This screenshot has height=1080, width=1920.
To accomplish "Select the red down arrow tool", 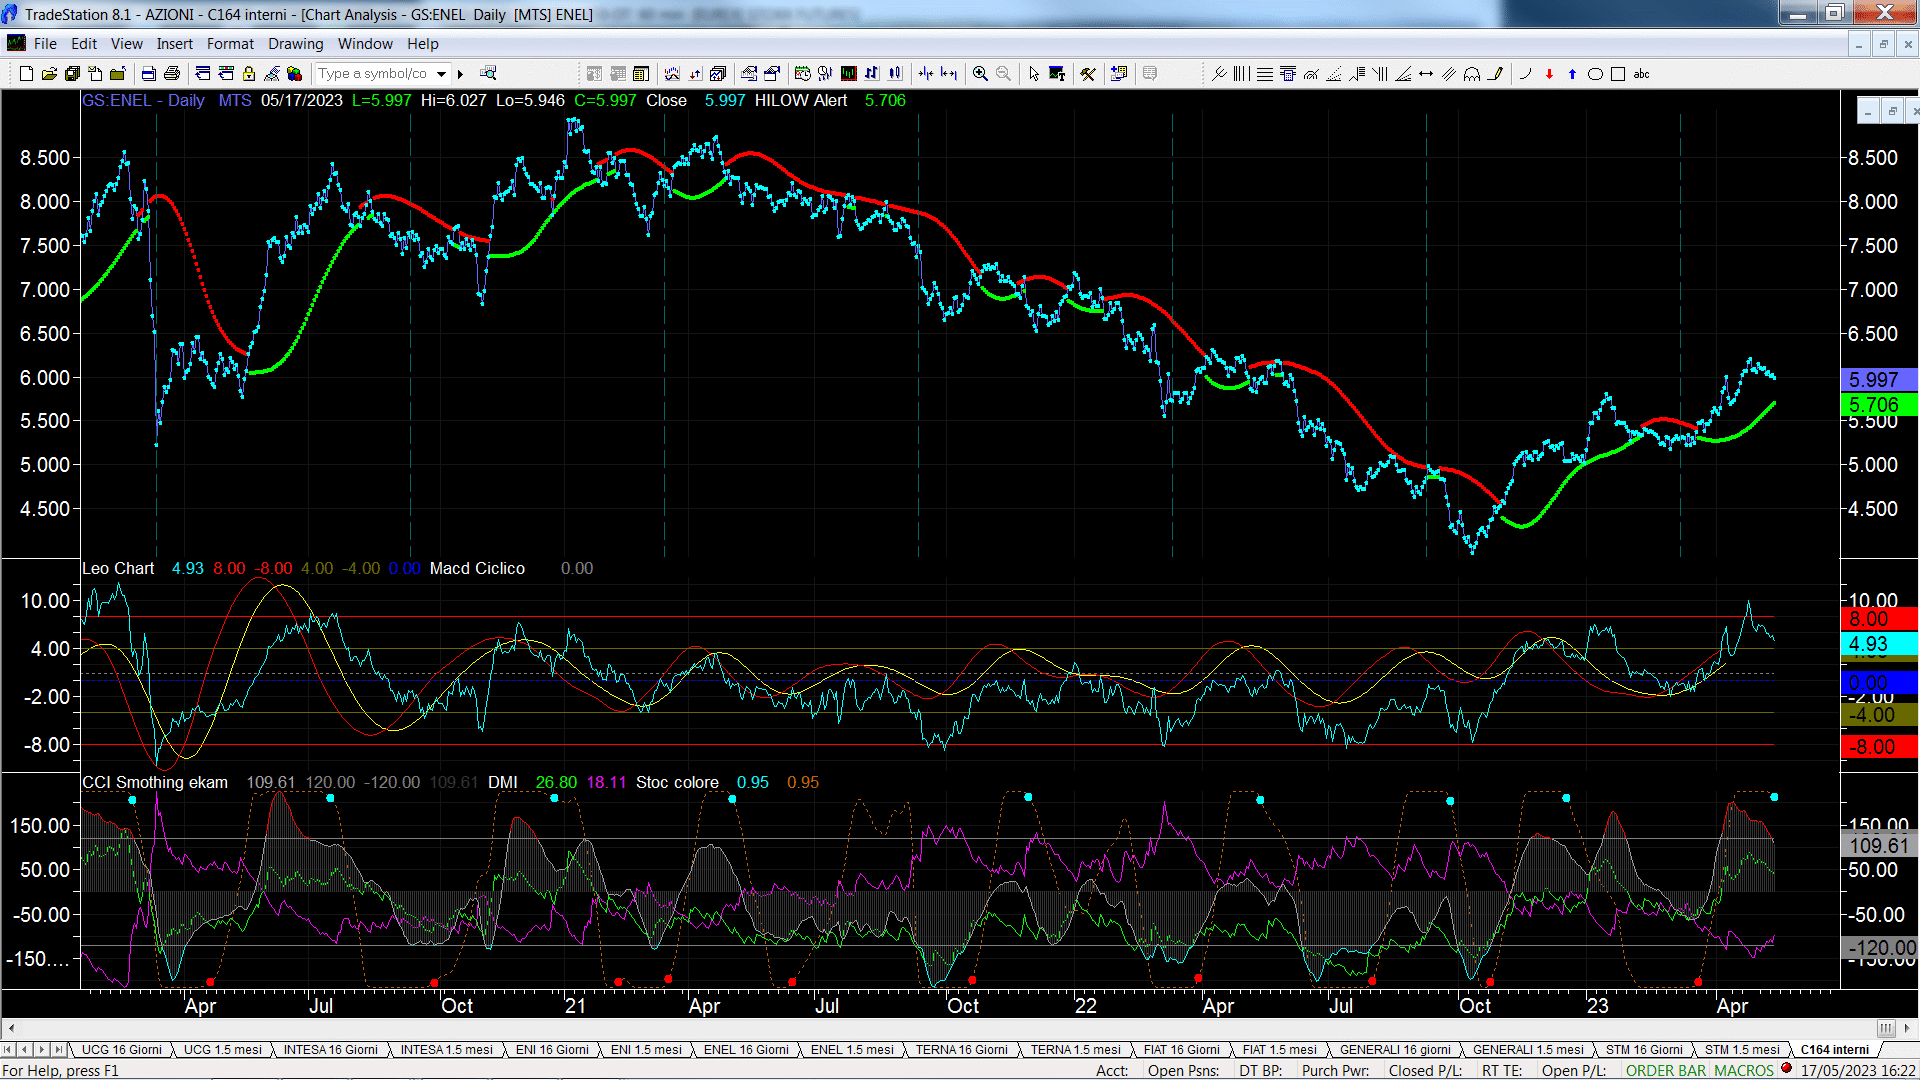I will [x=1549, y=73].
